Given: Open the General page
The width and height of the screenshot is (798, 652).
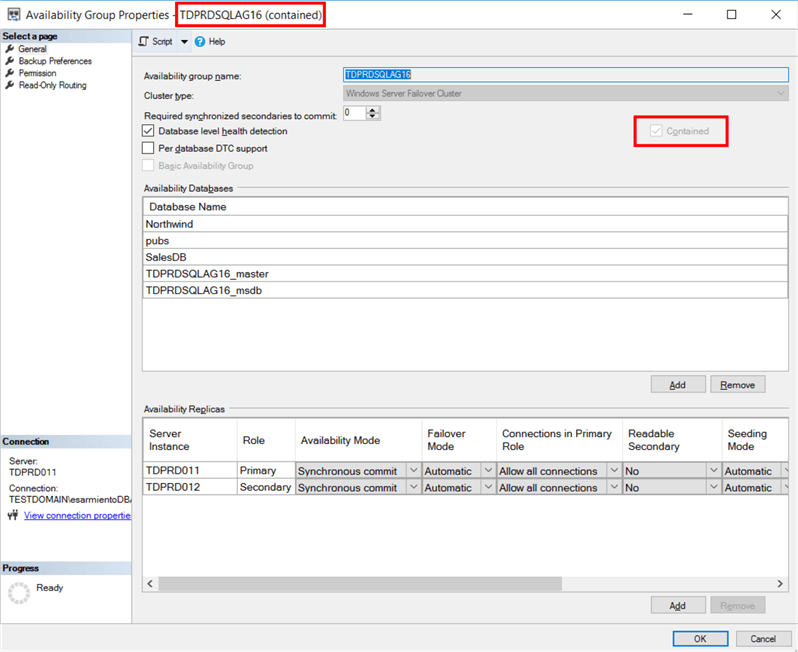Looking at the screenshot, I should (x=33, y=49).
